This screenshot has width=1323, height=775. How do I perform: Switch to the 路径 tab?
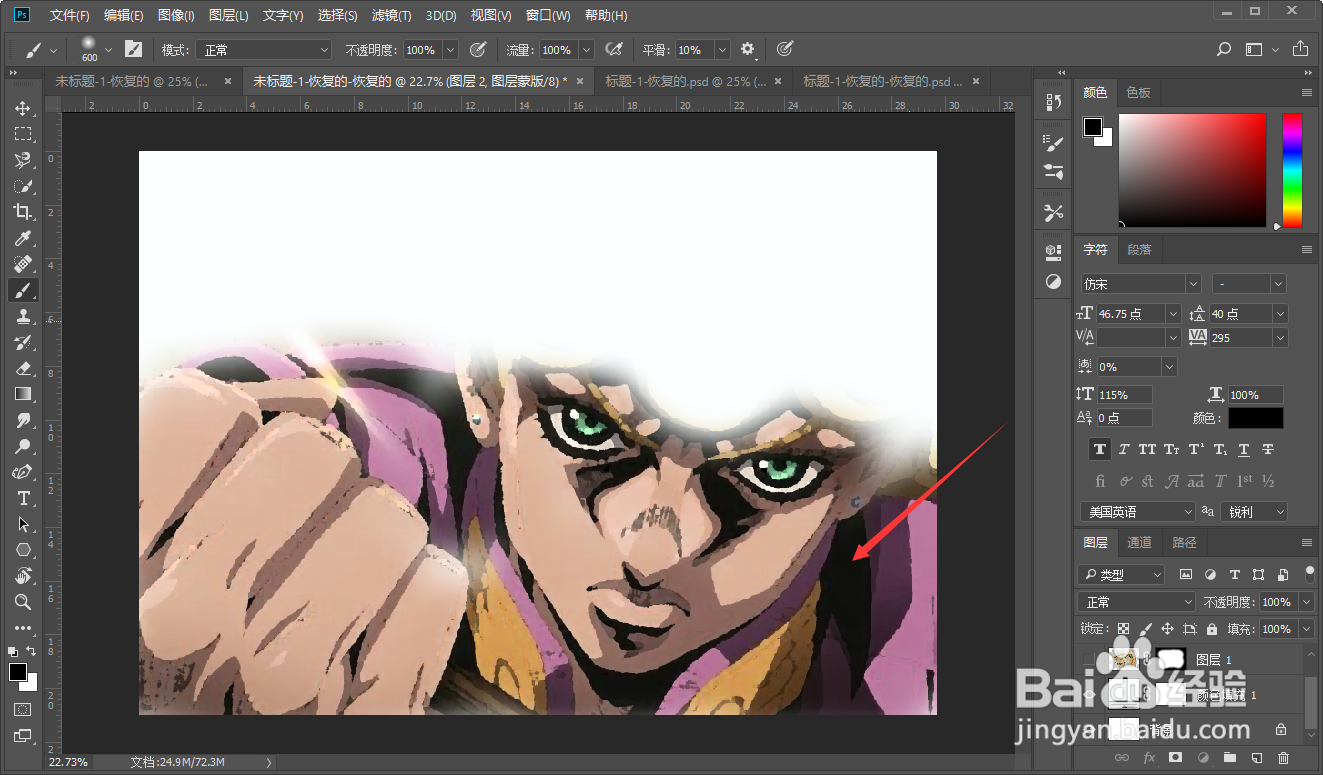click(x=1185, y=542)
